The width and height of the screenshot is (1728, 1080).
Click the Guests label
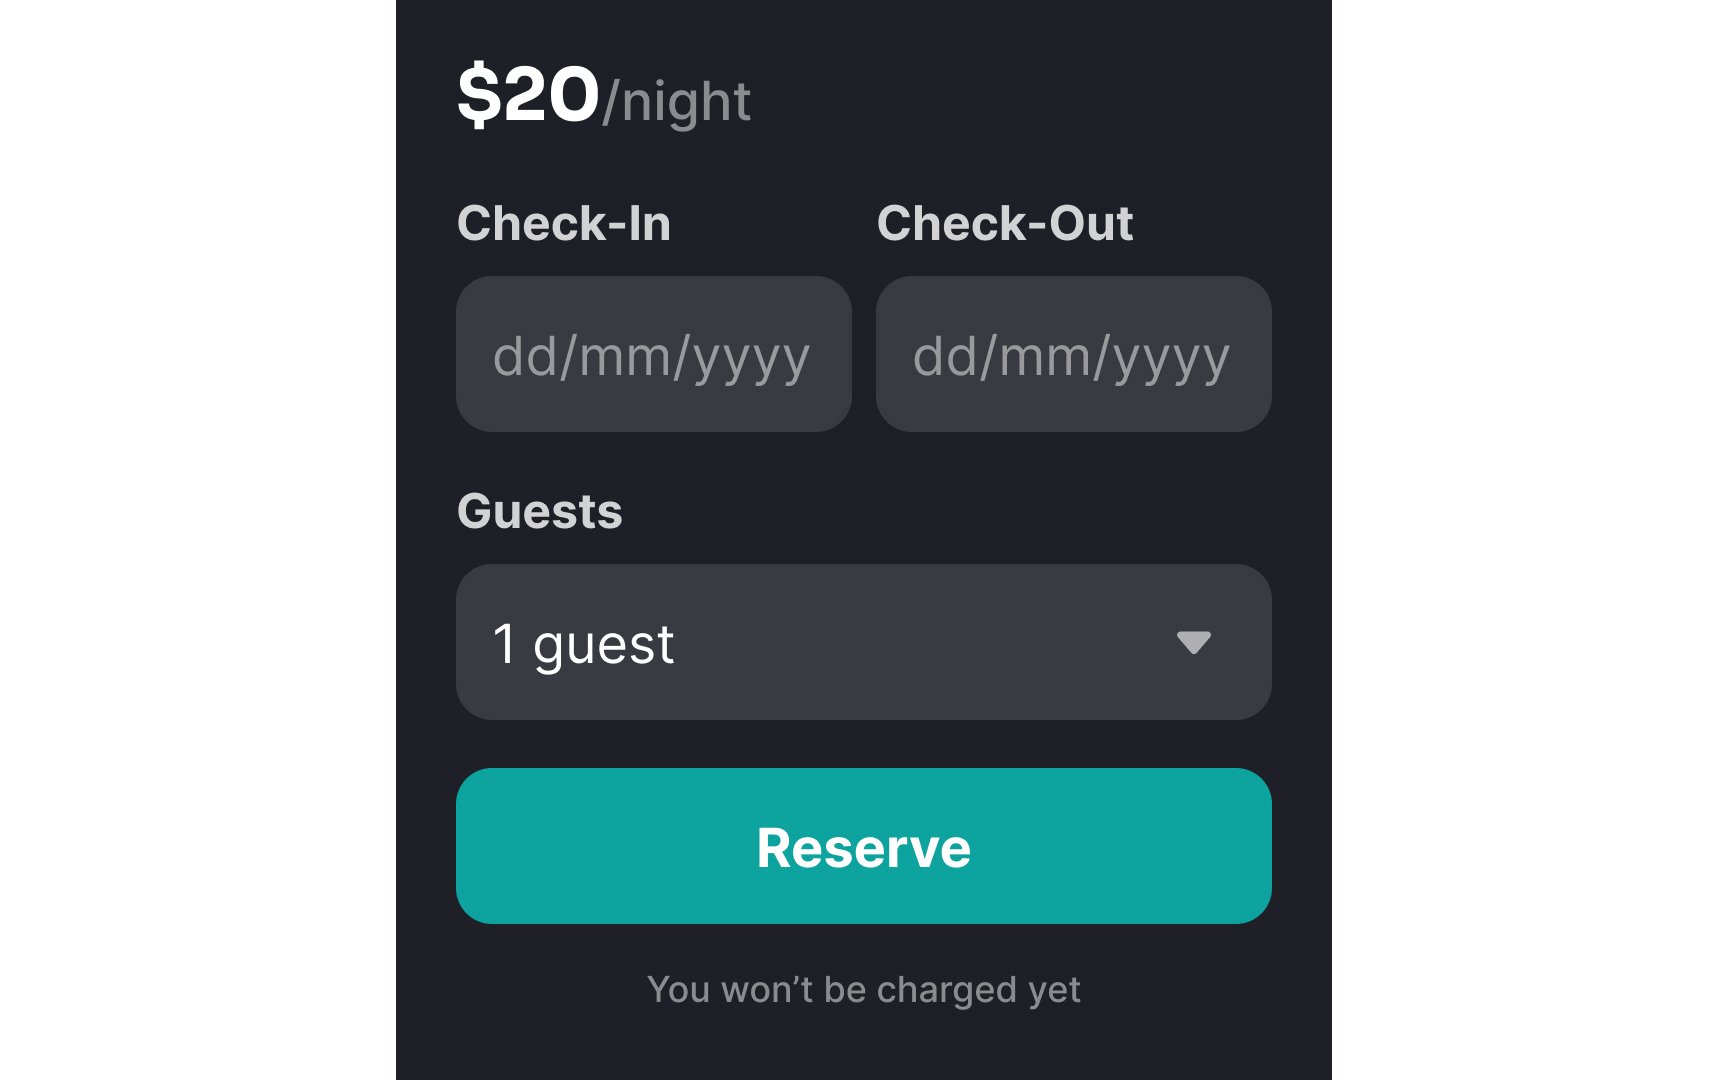[x=540, y=511]
